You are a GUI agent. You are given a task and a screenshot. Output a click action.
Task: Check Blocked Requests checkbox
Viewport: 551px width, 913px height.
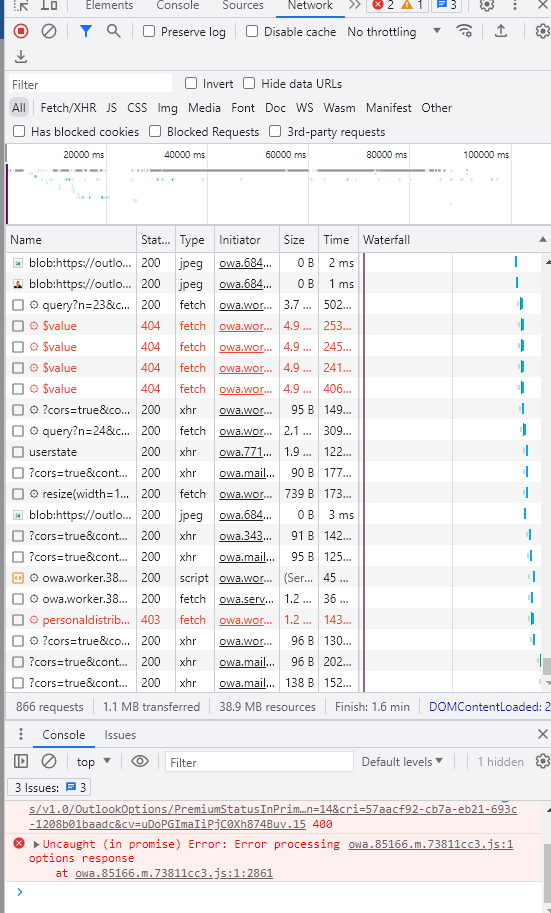pos(155,132)
